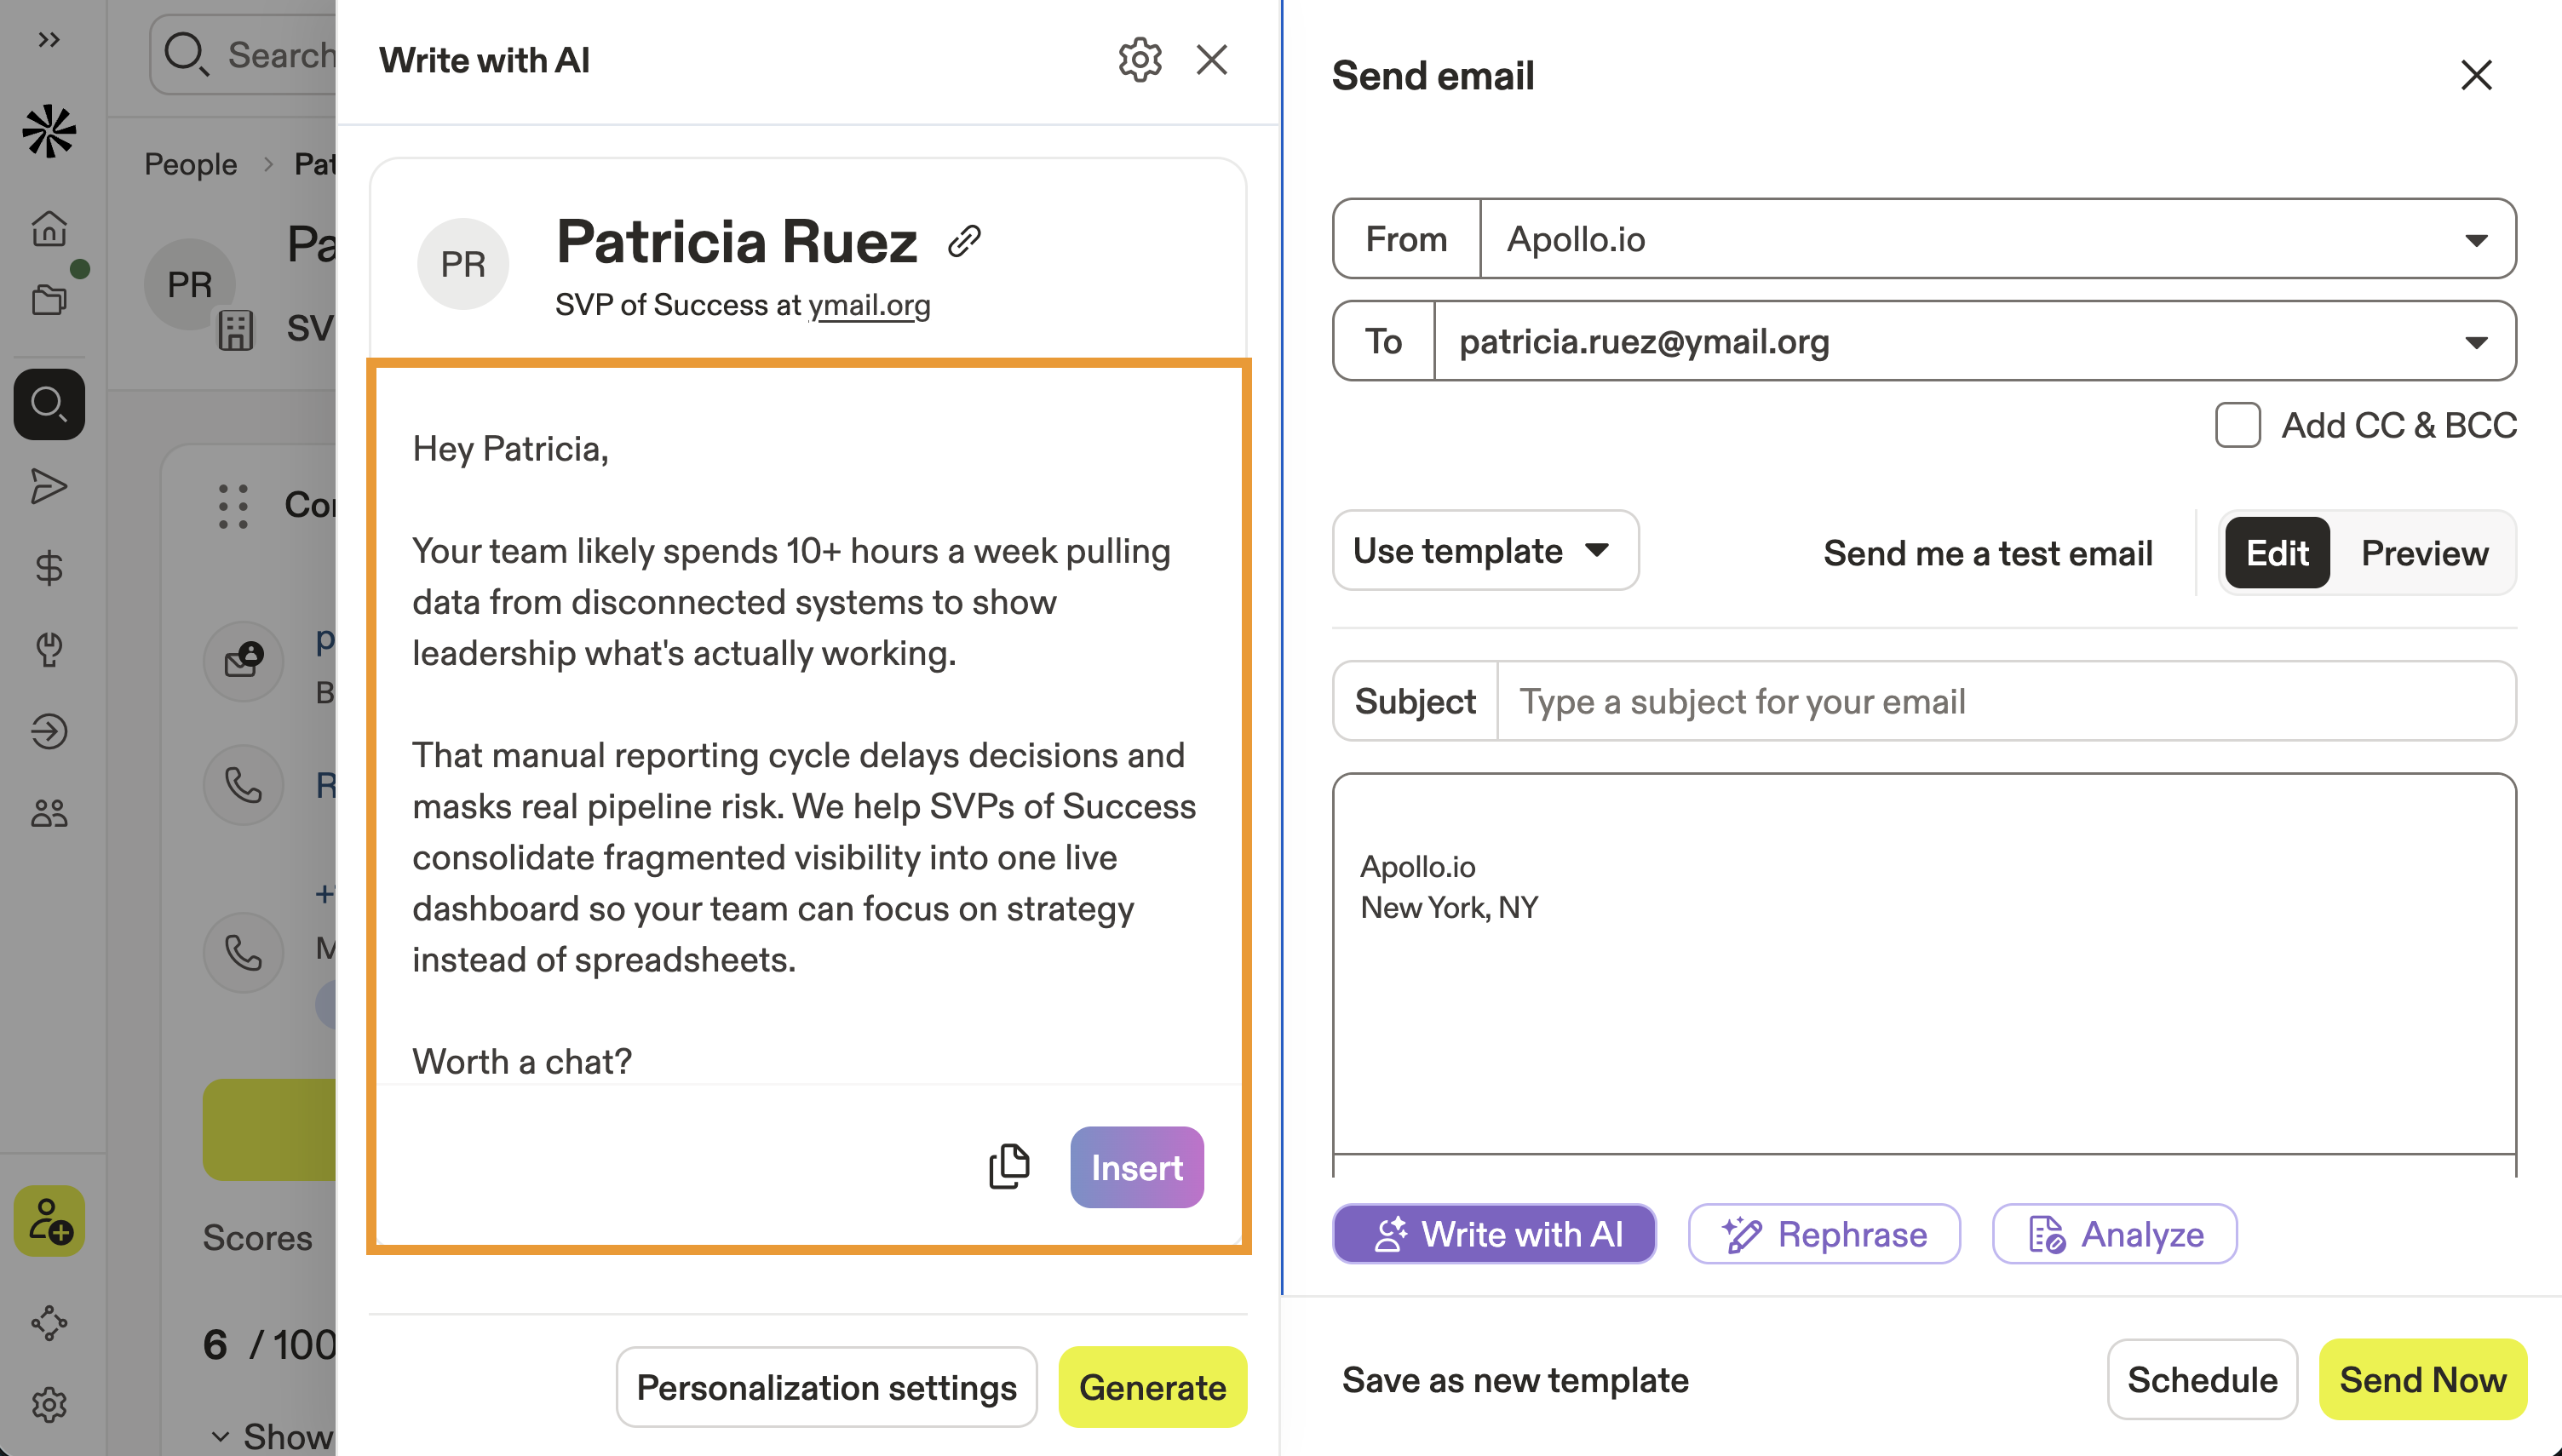Open Write with AI settings gear
The image size is (2562, 1456).
1139,60
